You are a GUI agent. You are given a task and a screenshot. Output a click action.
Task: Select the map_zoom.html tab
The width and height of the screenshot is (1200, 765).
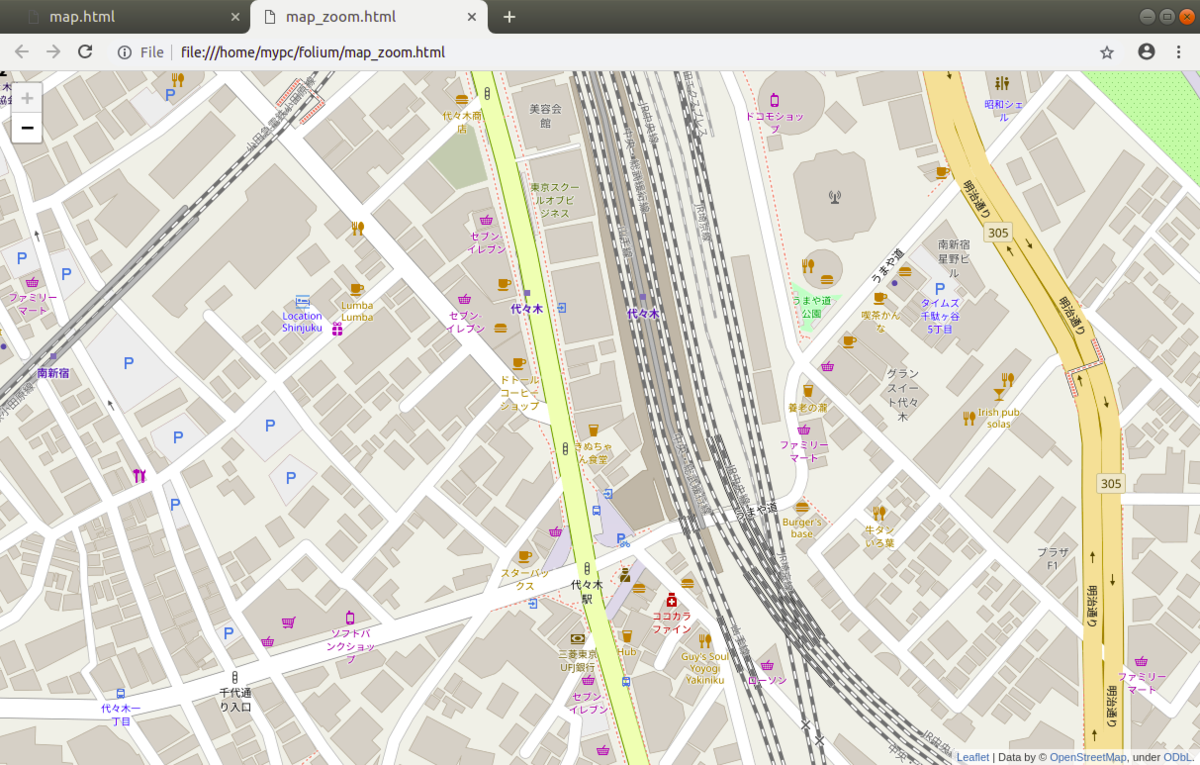click(x=340, y=17)
